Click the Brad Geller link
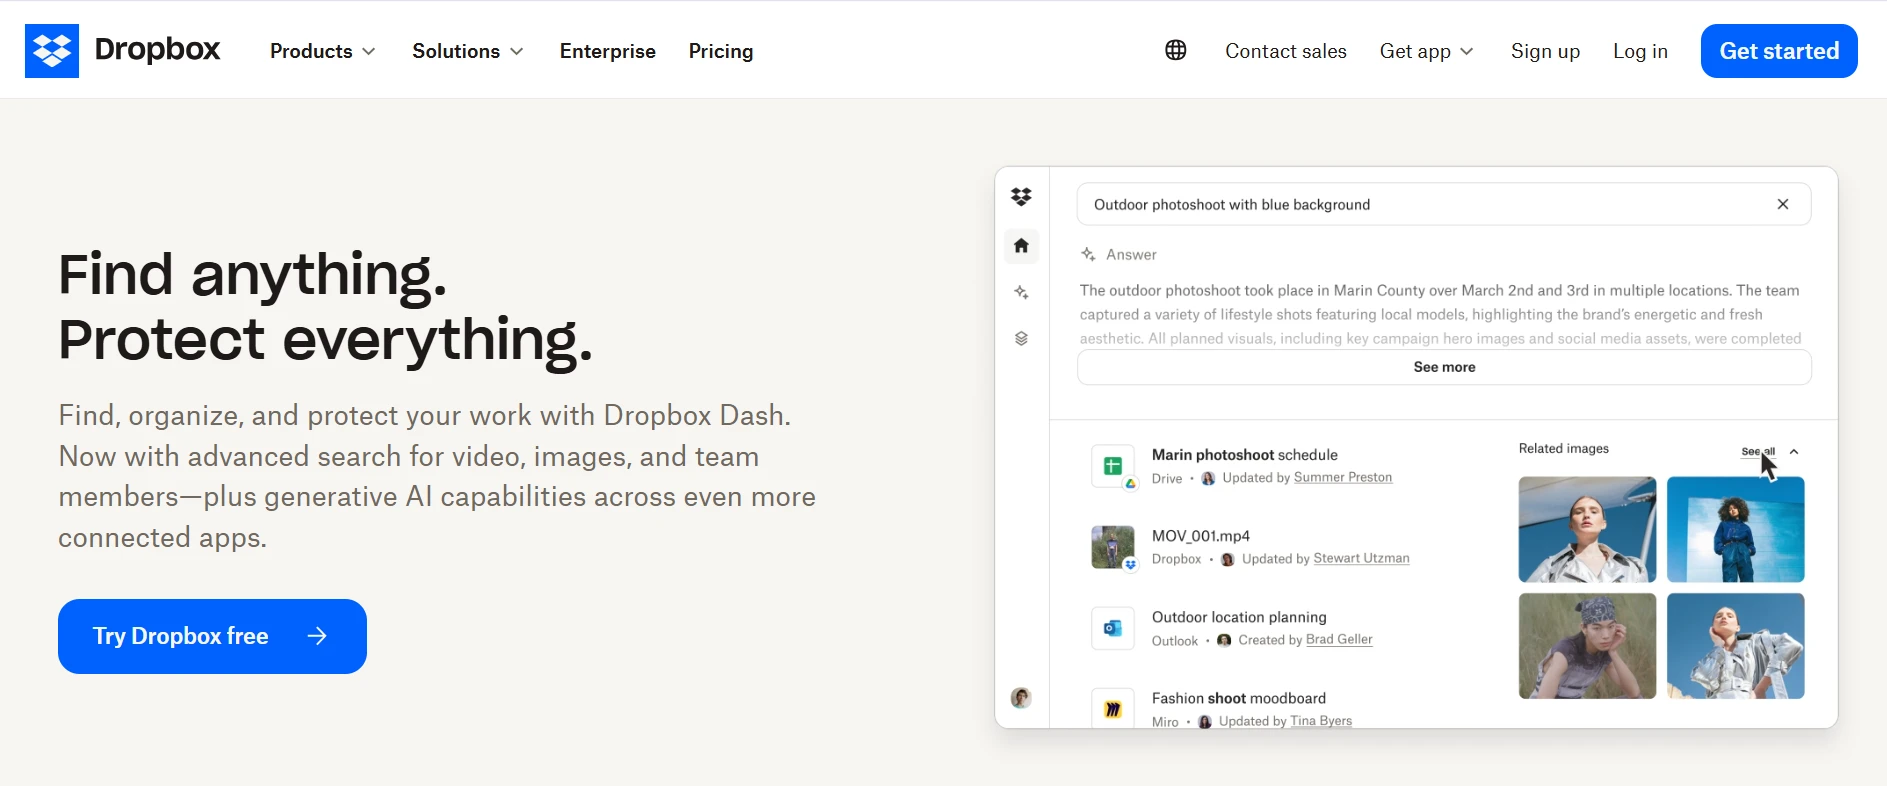The image size is (1887, 786). (x=1339, y=640)
